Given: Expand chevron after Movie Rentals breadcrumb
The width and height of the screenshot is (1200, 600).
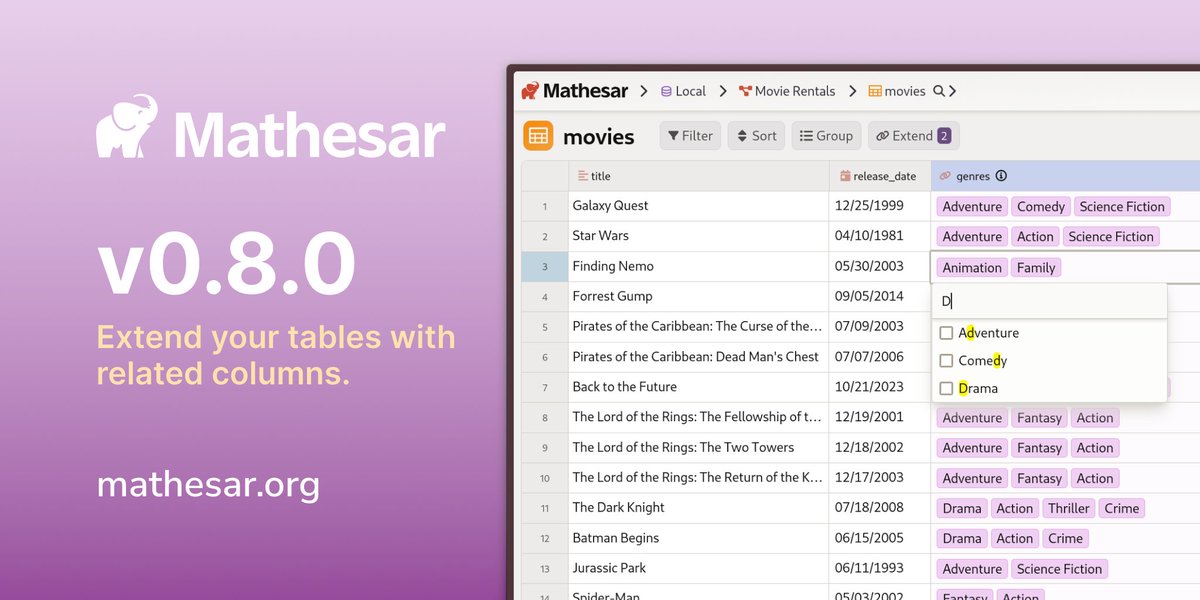Looking at the screenshot, I should (x=852, y=91).
